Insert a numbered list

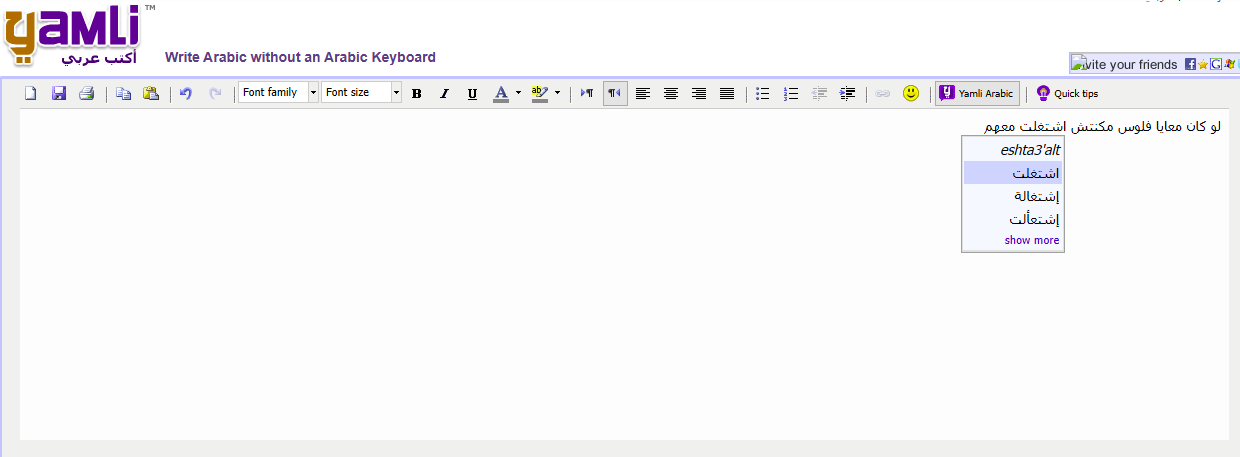tap(791, 93)
